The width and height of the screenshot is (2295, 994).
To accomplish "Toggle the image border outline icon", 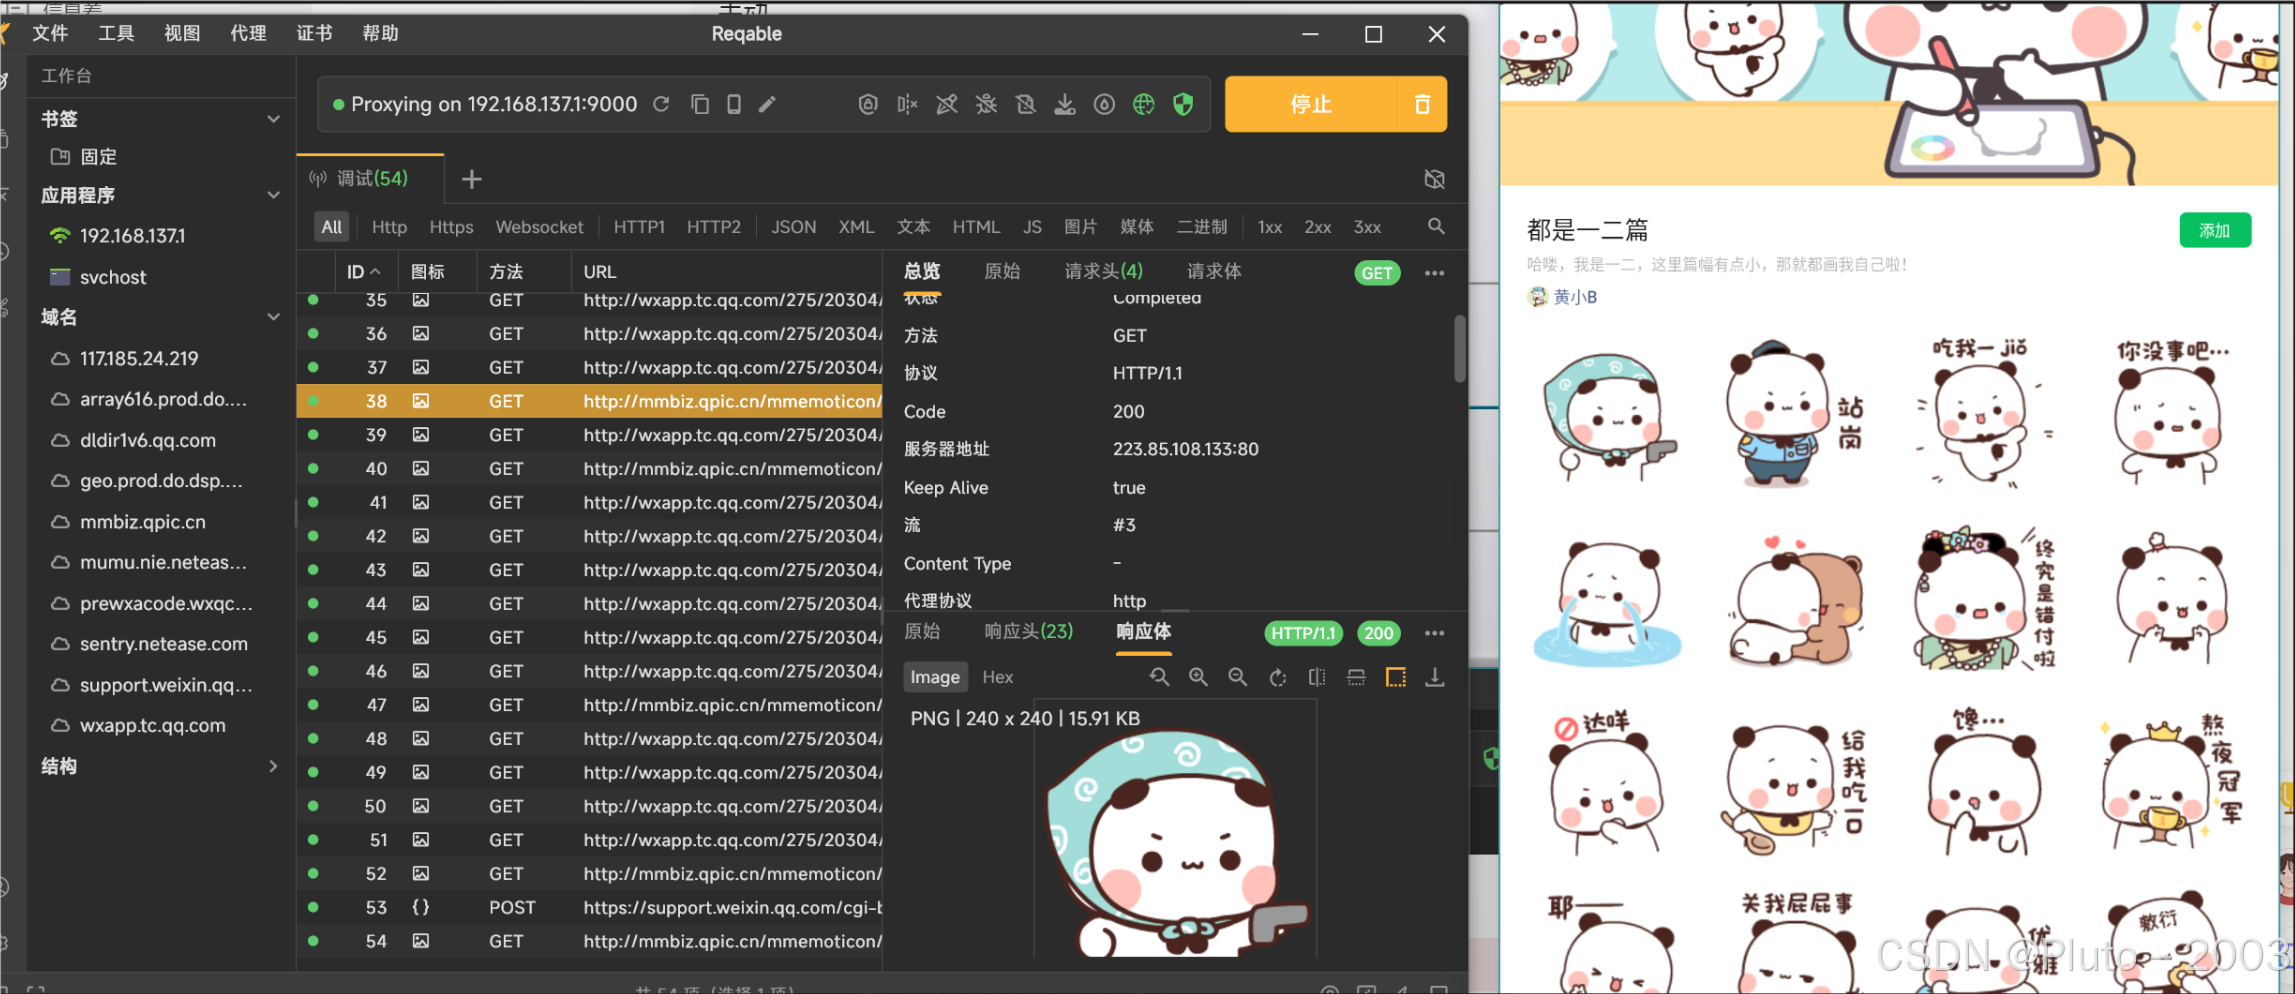I will coord(1396,677).
